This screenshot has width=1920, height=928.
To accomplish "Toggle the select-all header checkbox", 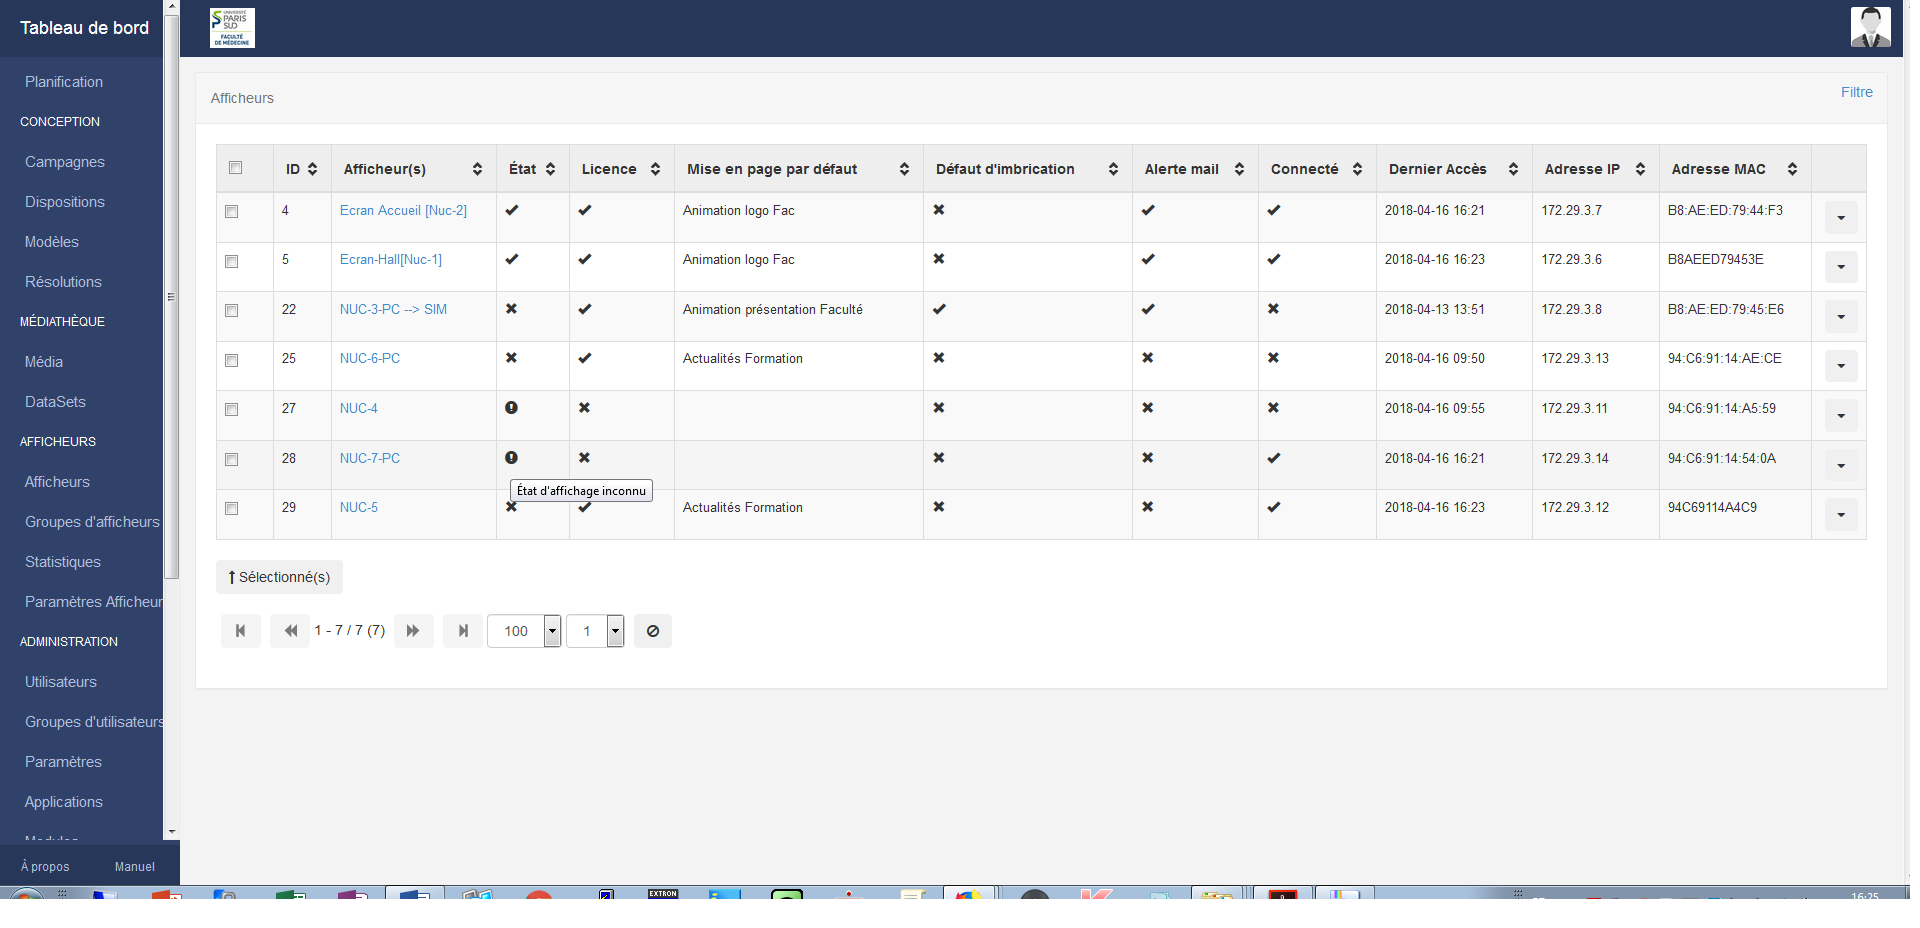I will (x=235, y=168).
